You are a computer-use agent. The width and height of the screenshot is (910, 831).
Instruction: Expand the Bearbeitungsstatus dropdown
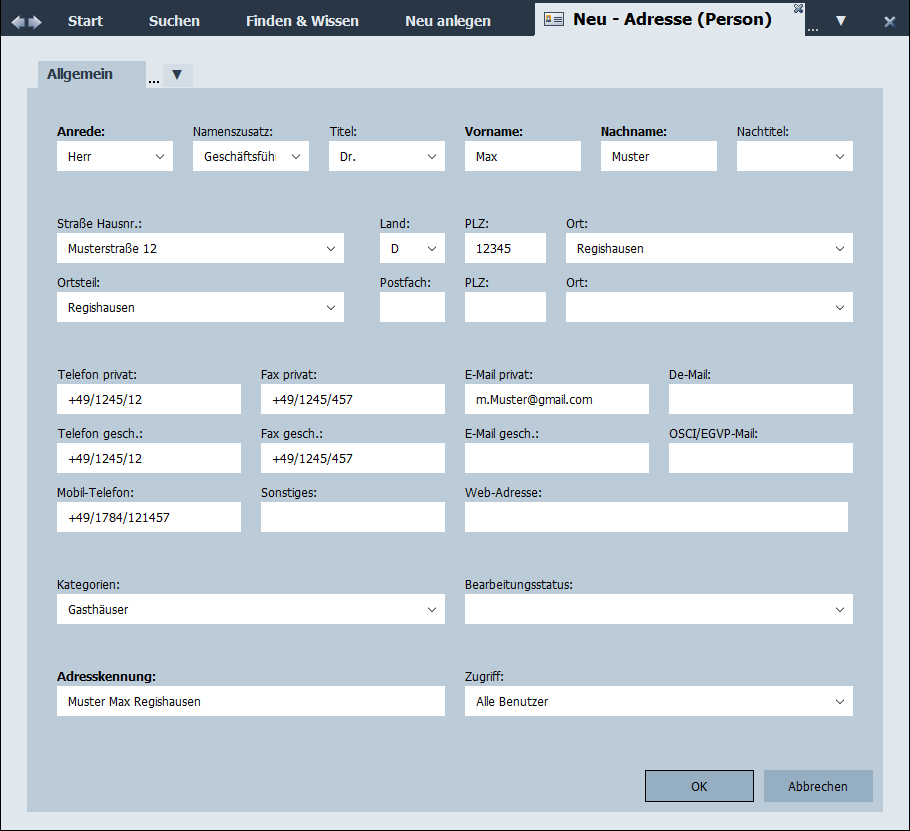pyautogui.click(x=840, y=610)
